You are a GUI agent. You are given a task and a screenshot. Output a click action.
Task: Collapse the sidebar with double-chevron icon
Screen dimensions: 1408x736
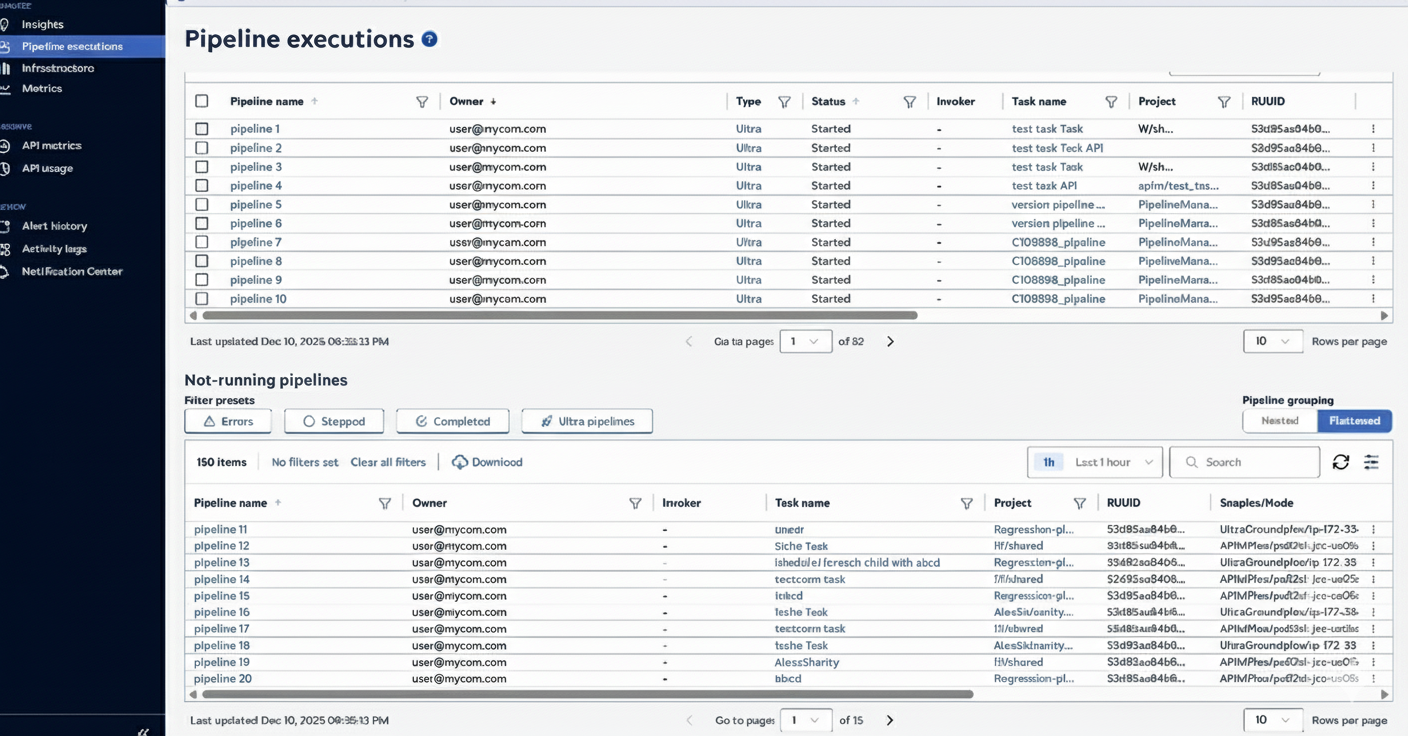pyautogui.click(x=143, y=732)
